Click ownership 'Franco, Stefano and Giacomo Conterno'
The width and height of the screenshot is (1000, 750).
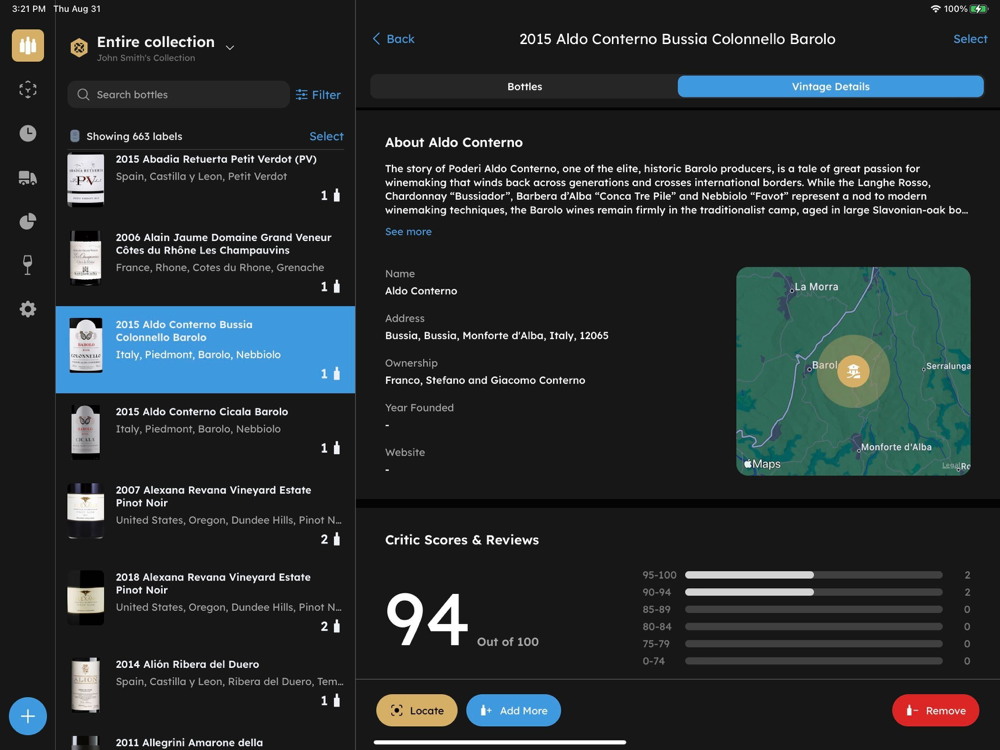tap(485, 380)
